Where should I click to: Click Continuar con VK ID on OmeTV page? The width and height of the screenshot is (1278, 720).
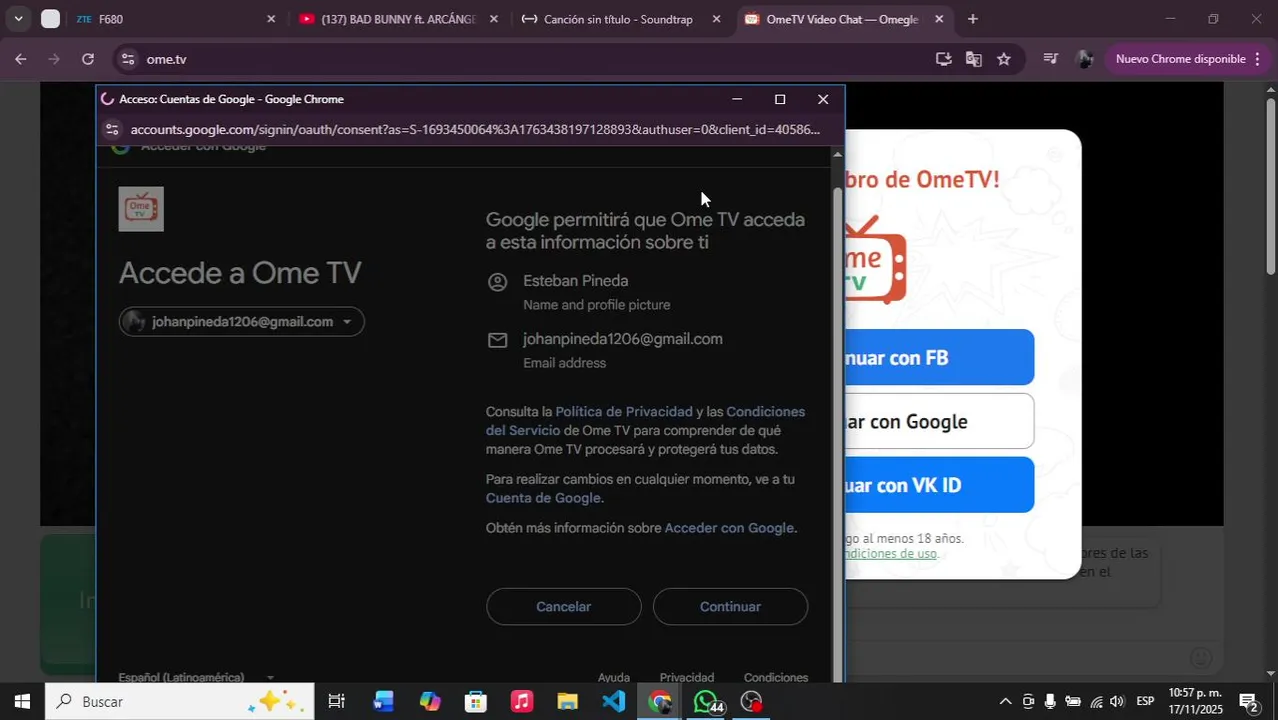pyautogui.click(x=940, y=485)
